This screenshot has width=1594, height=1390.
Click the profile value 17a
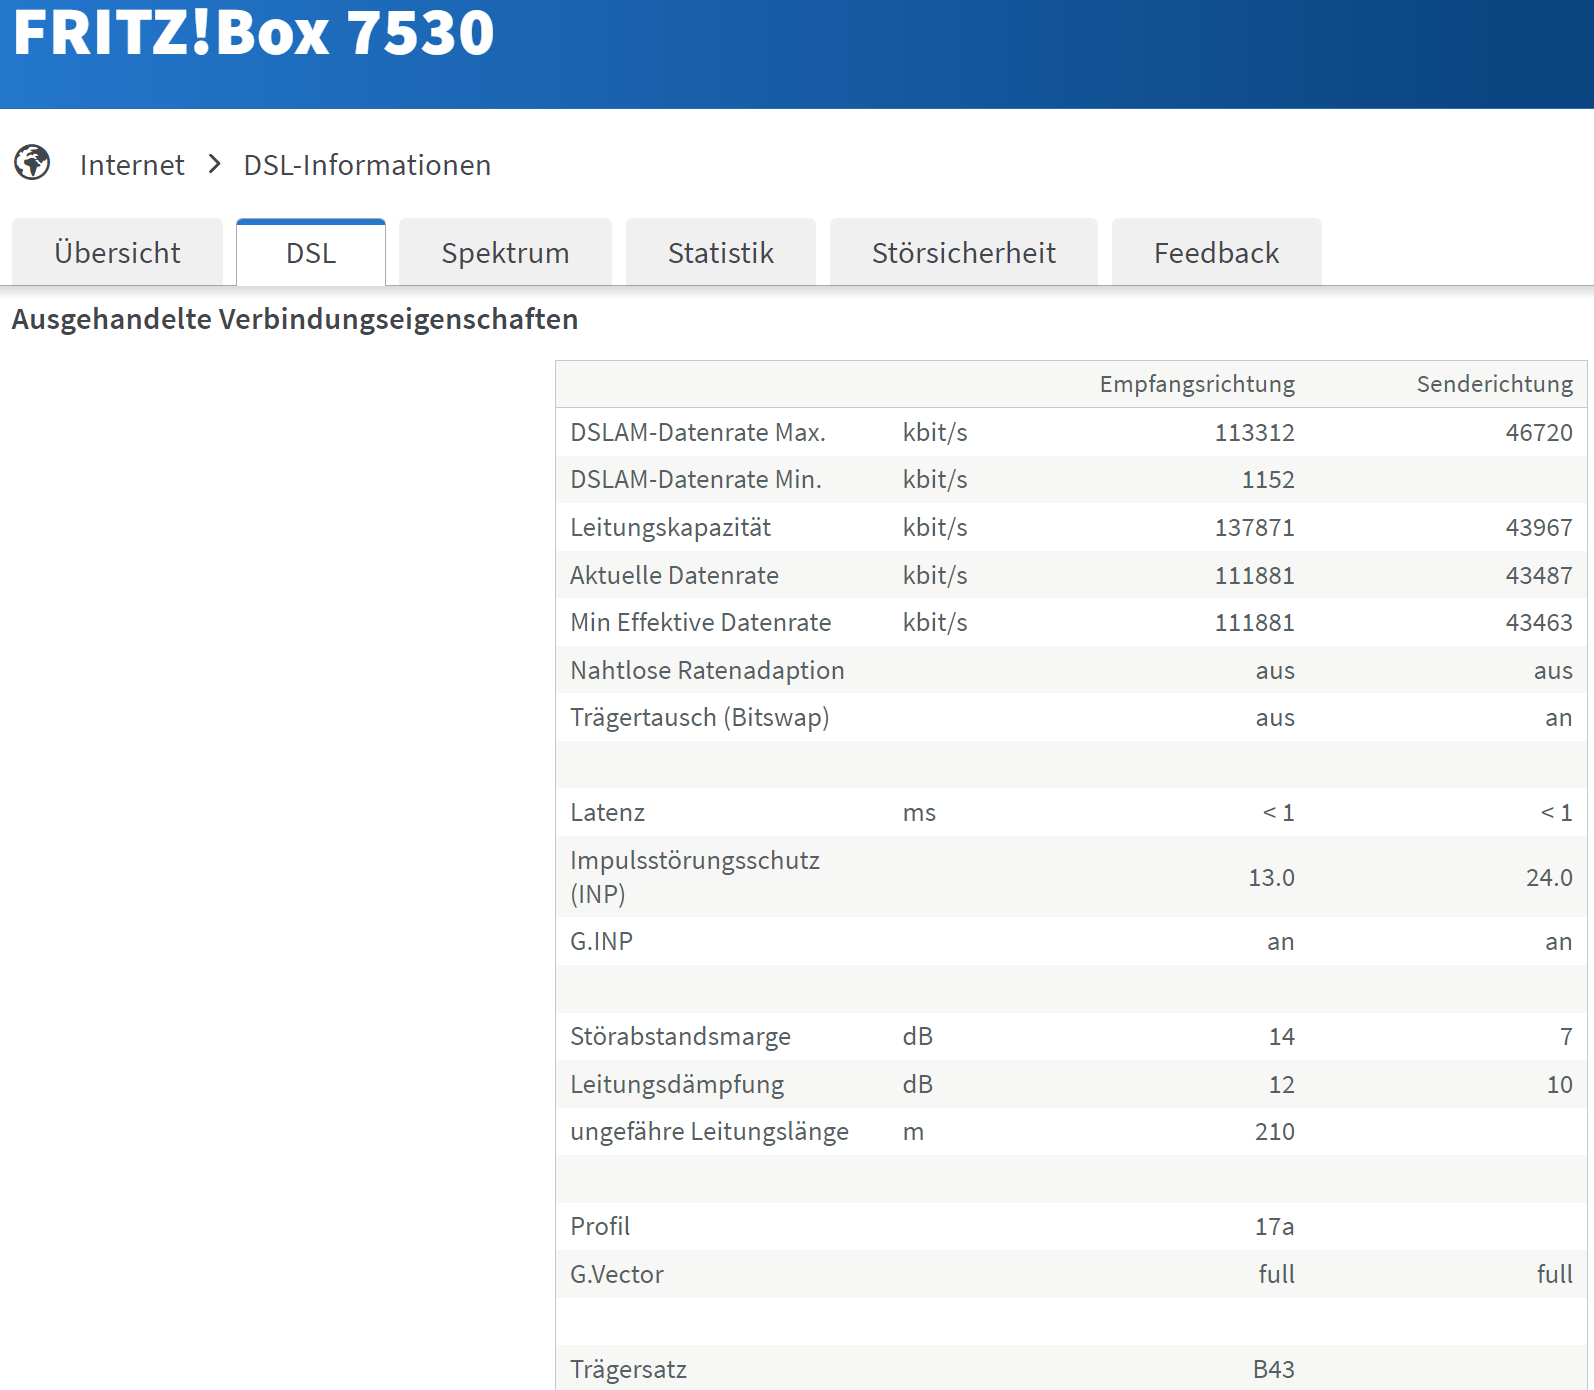point(1274,1226)
